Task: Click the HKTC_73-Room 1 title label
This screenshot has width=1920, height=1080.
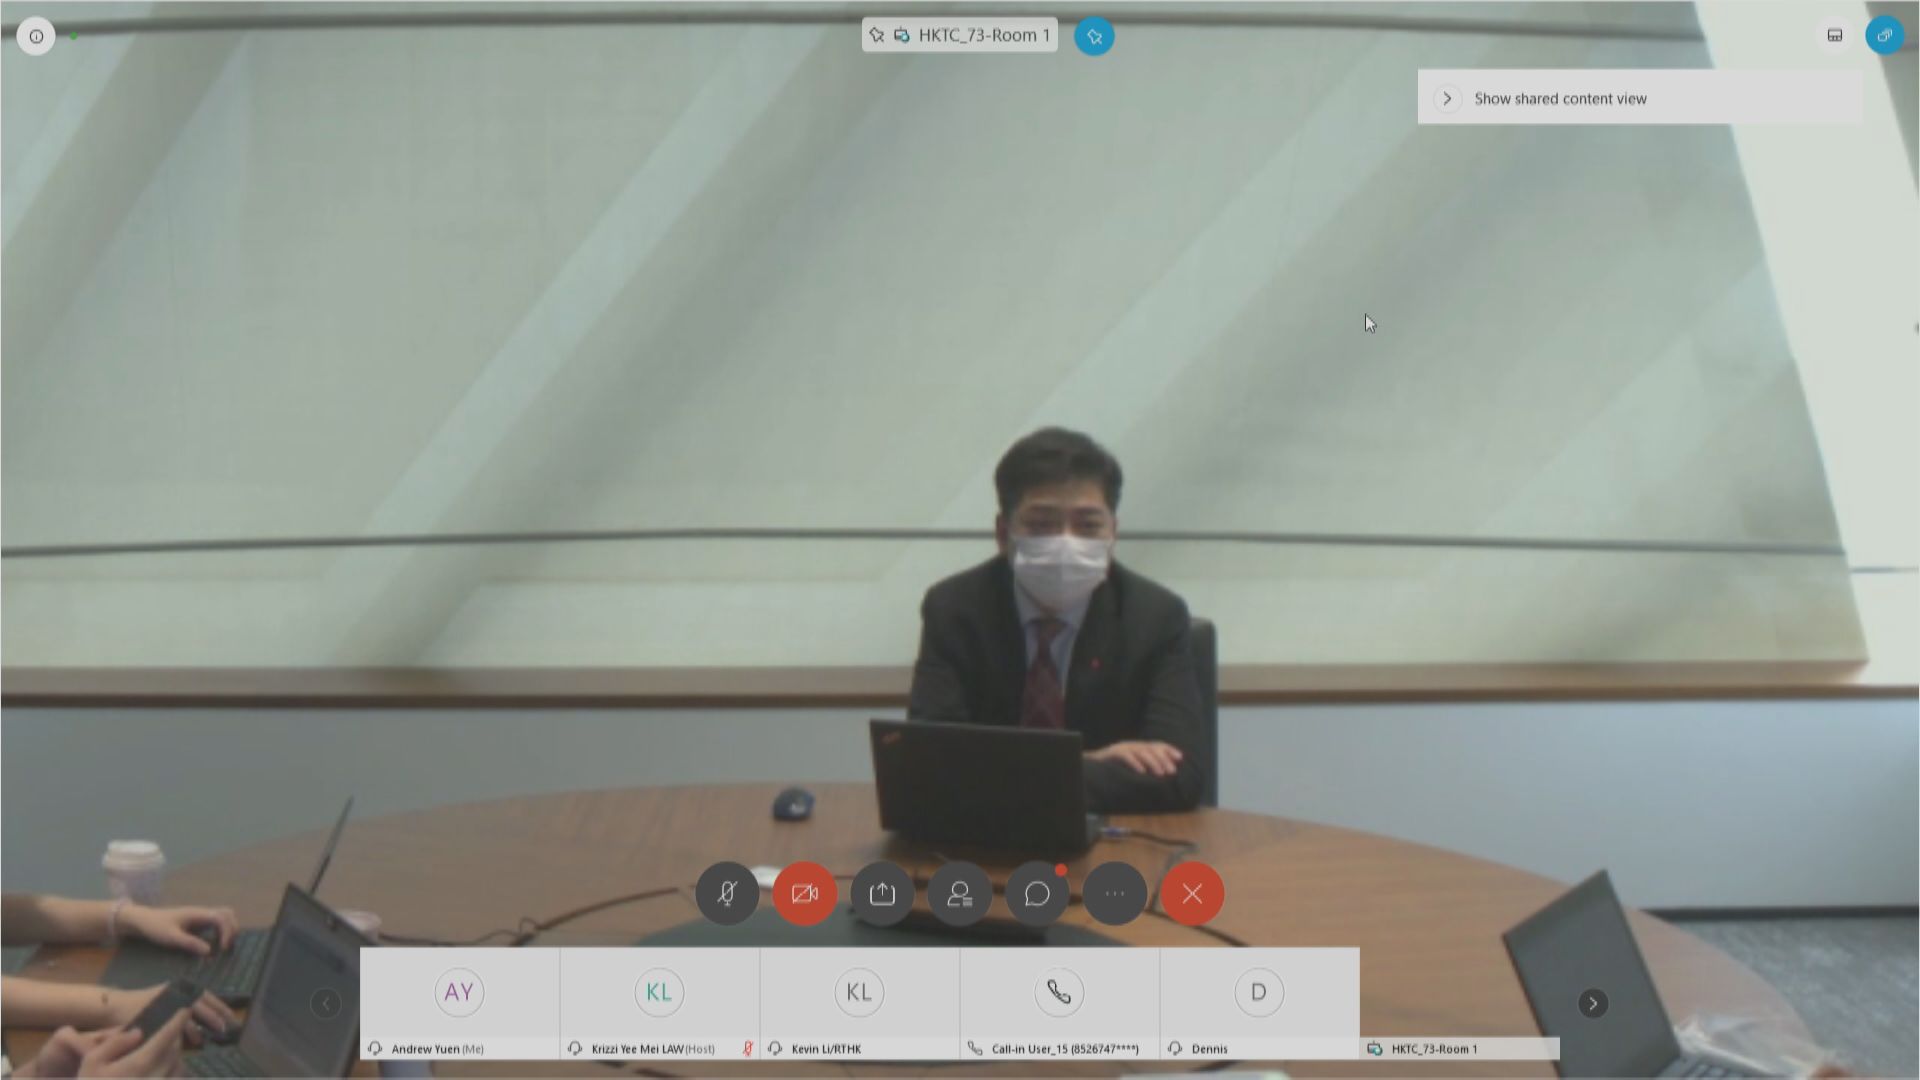Action: tap(983, 35)
